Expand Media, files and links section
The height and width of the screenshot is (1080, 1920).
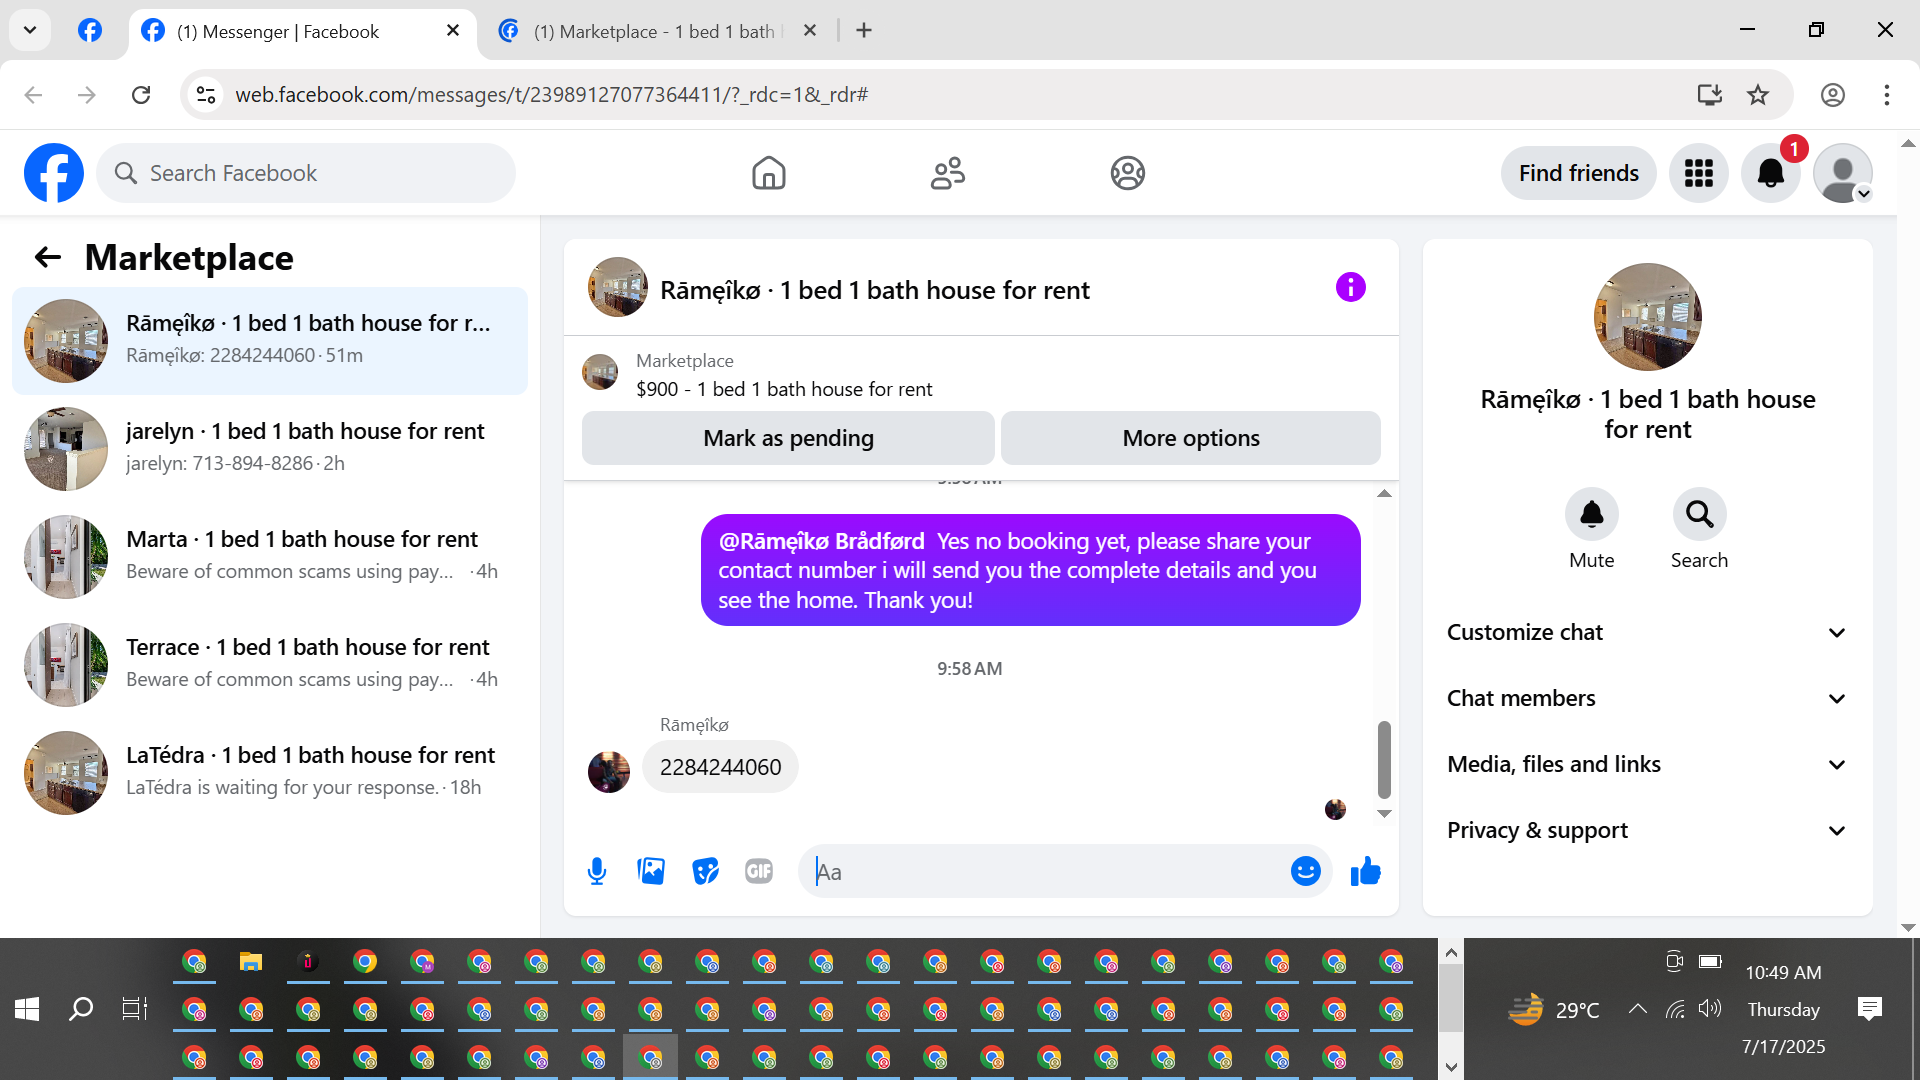(1646, 764)
